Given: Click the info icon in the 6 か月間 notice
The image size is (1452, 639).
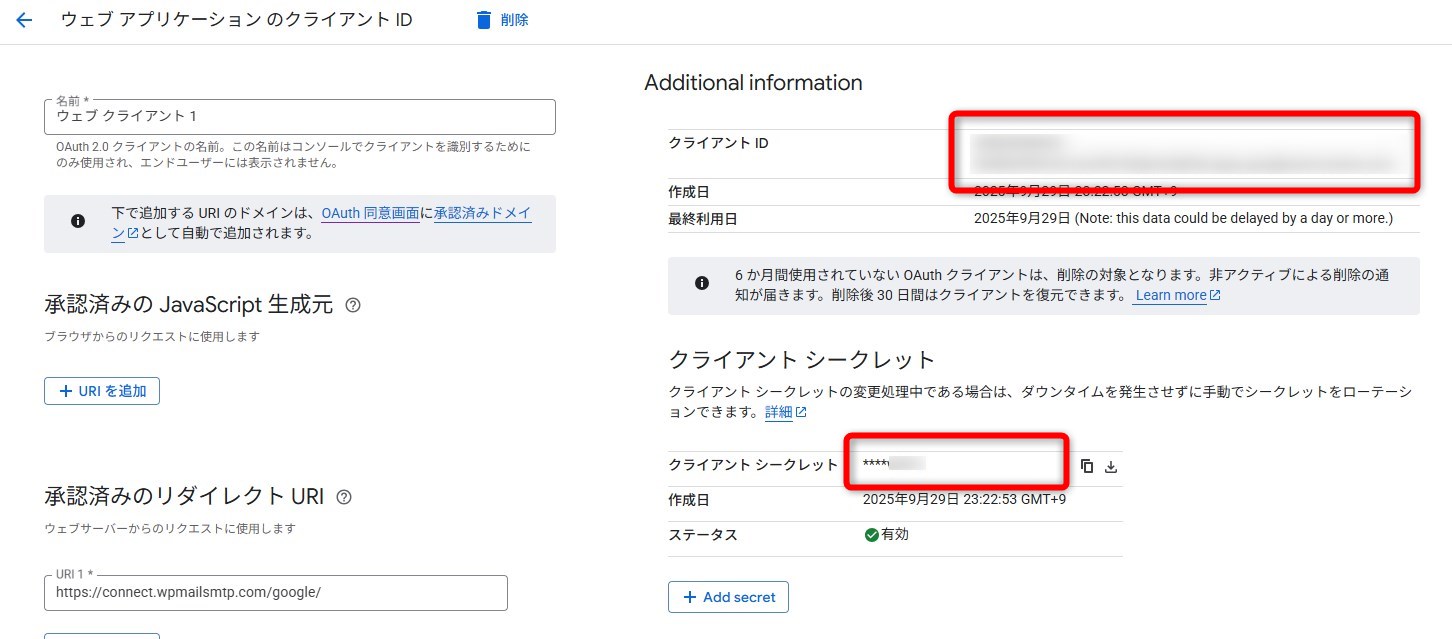Looking at the screenshot, I should pyautogui.click(x=702, y=283).
